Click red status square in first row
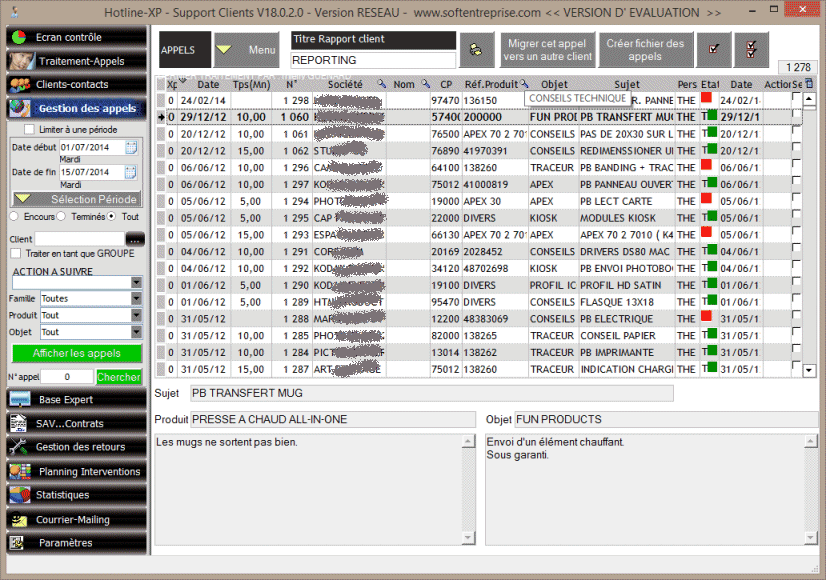 (706, 98)
